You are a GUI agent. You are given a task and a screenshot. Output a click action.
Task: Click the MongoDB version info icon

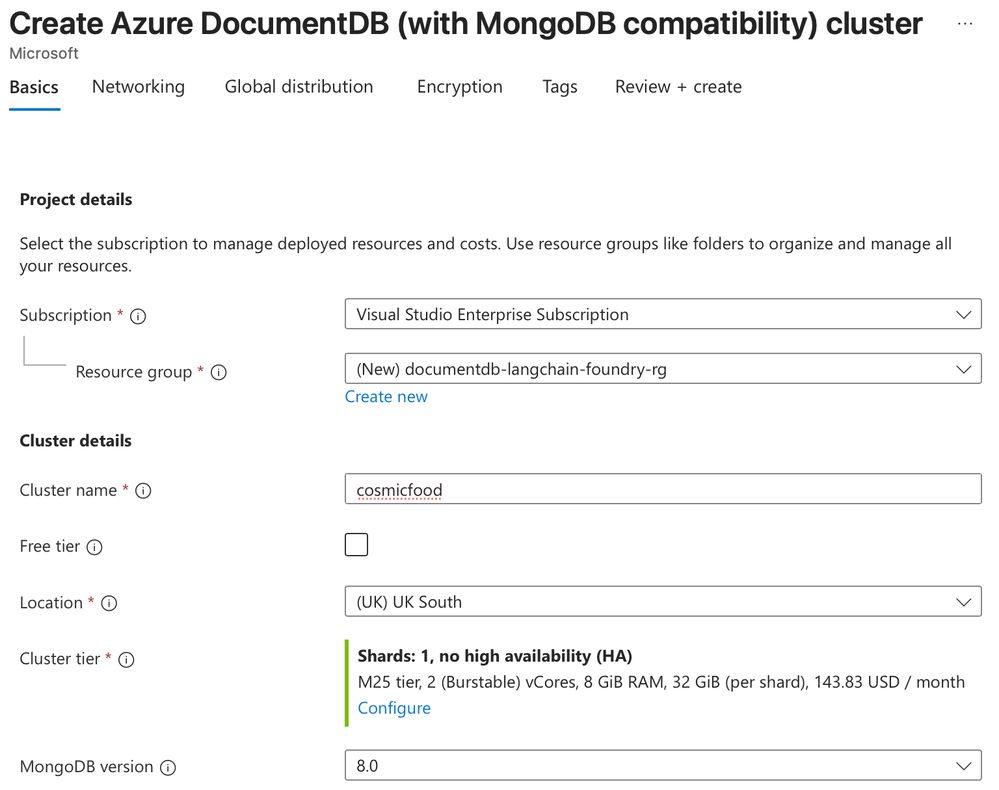pyautogui.click(x=168, y=768)
